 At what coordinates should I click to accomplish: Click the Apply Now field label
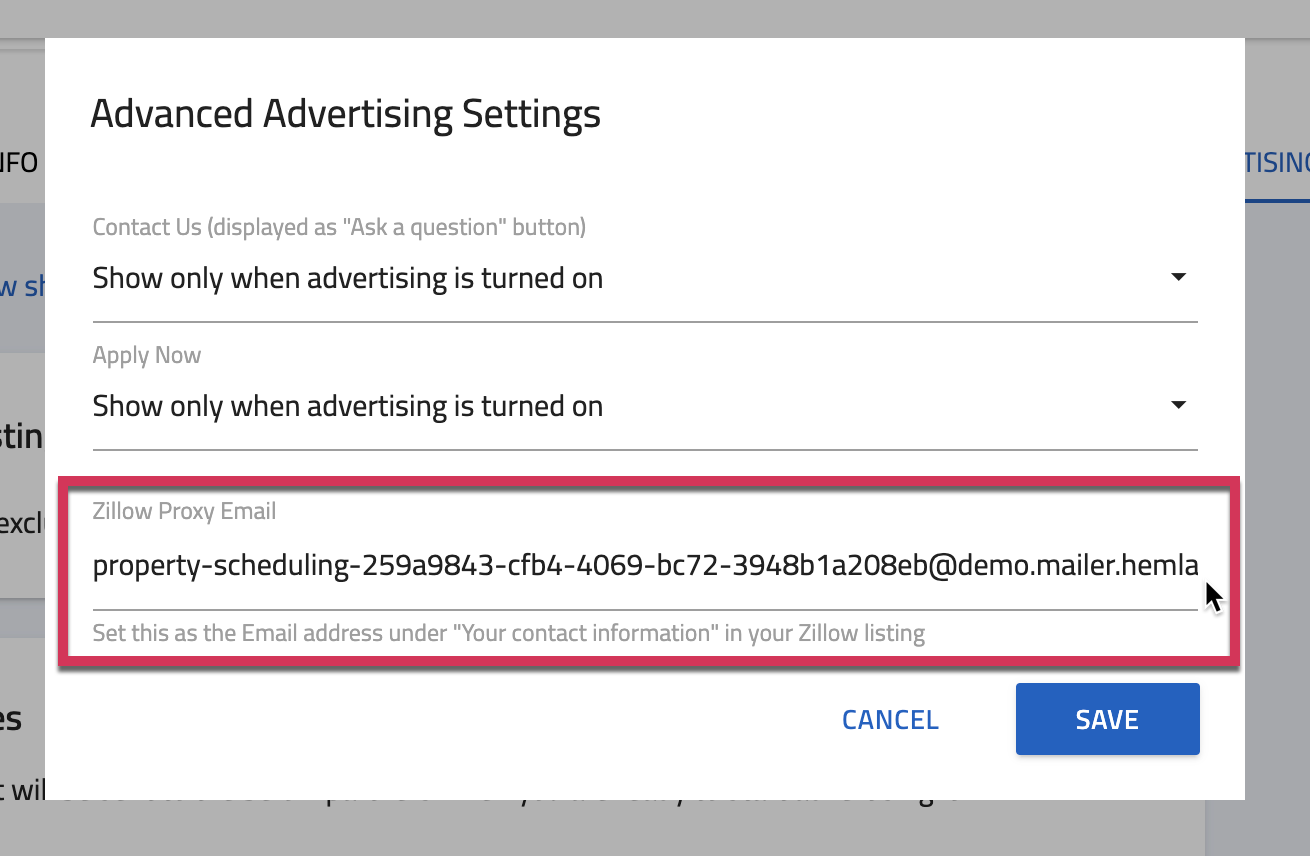(x=147, y=355)
